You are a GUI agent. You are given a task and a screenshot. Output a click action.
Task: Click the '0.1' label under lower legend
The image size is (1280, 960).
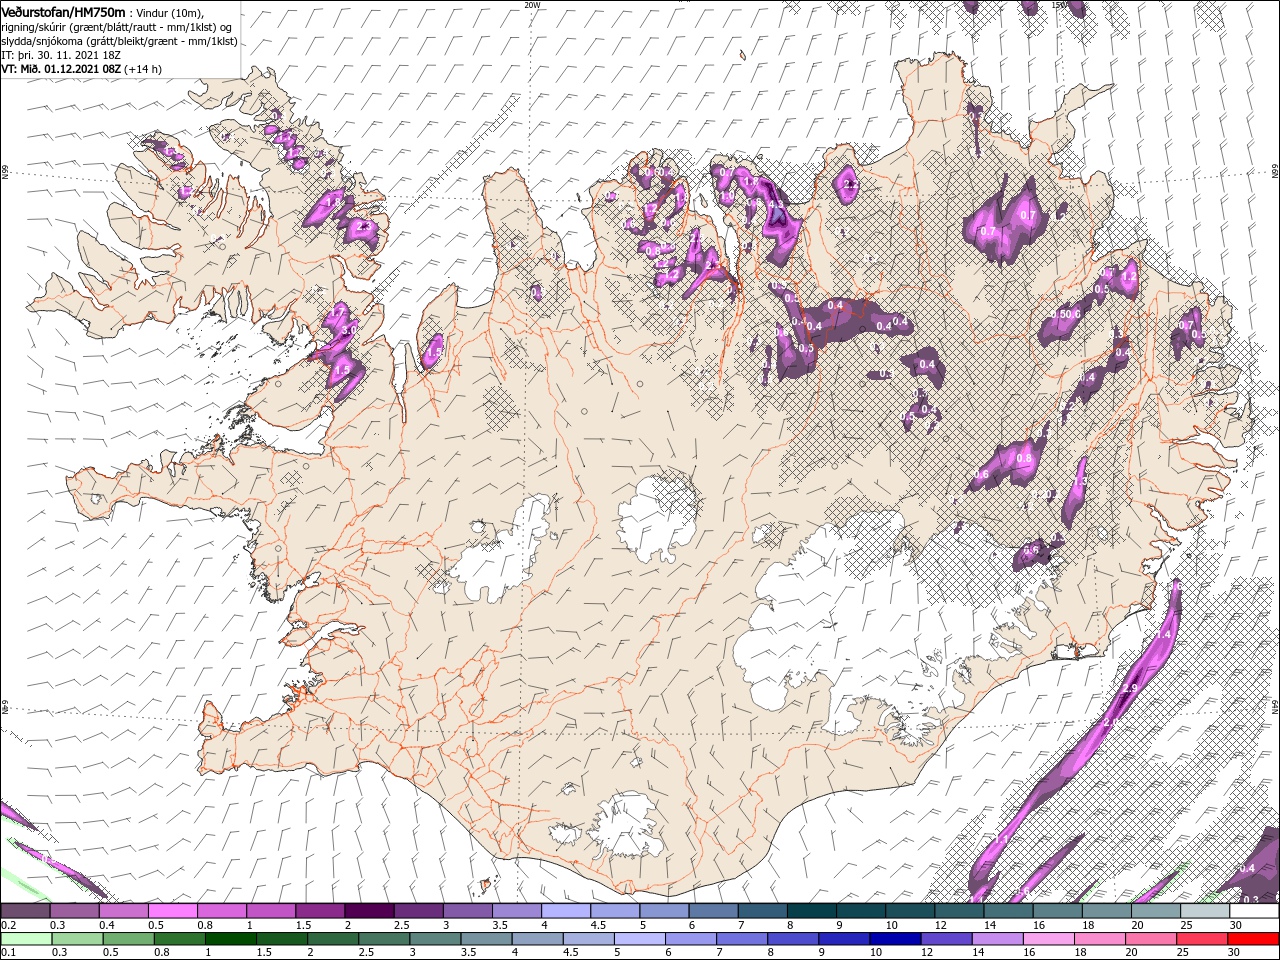(7, 952)
